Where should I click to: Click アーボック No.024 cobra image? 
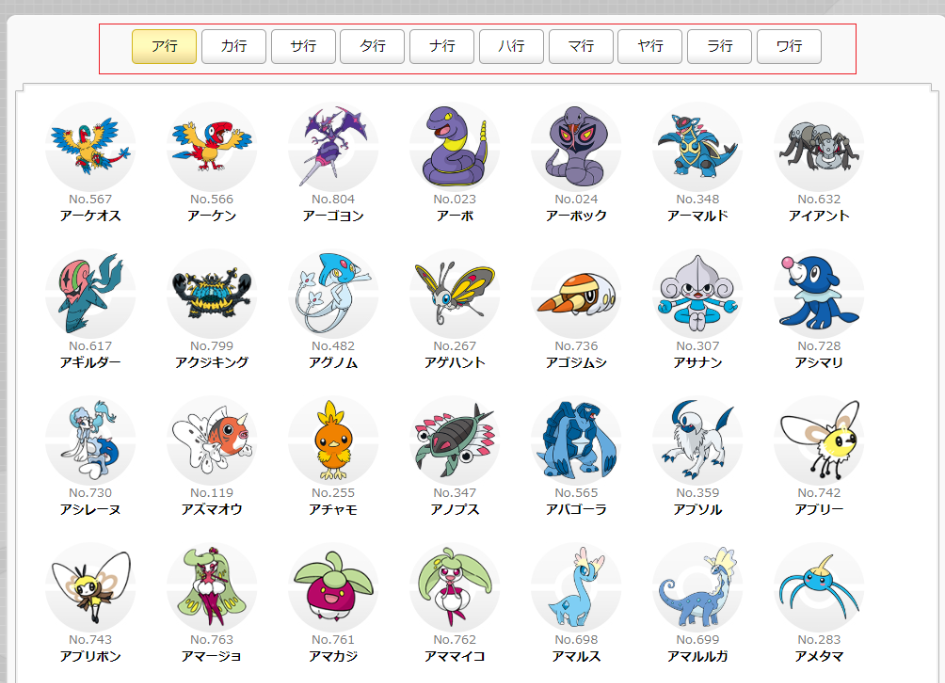pos(576,147)
